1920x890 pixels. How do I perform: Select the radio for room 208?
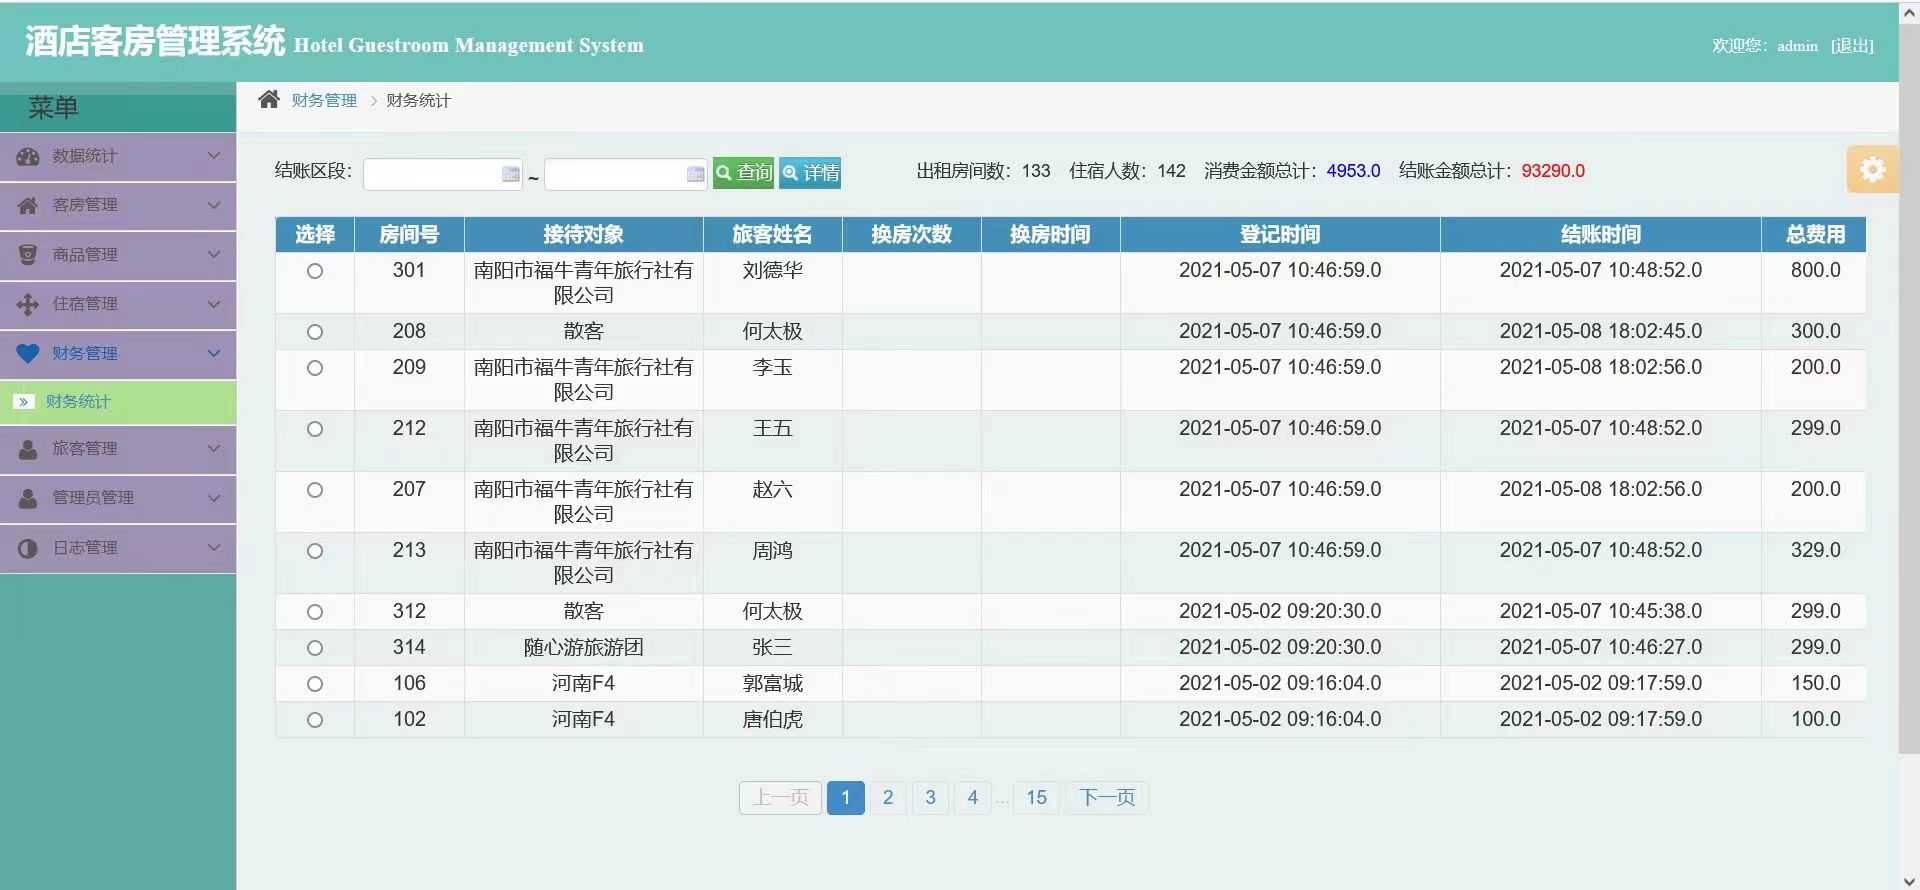tap(315, 332)
